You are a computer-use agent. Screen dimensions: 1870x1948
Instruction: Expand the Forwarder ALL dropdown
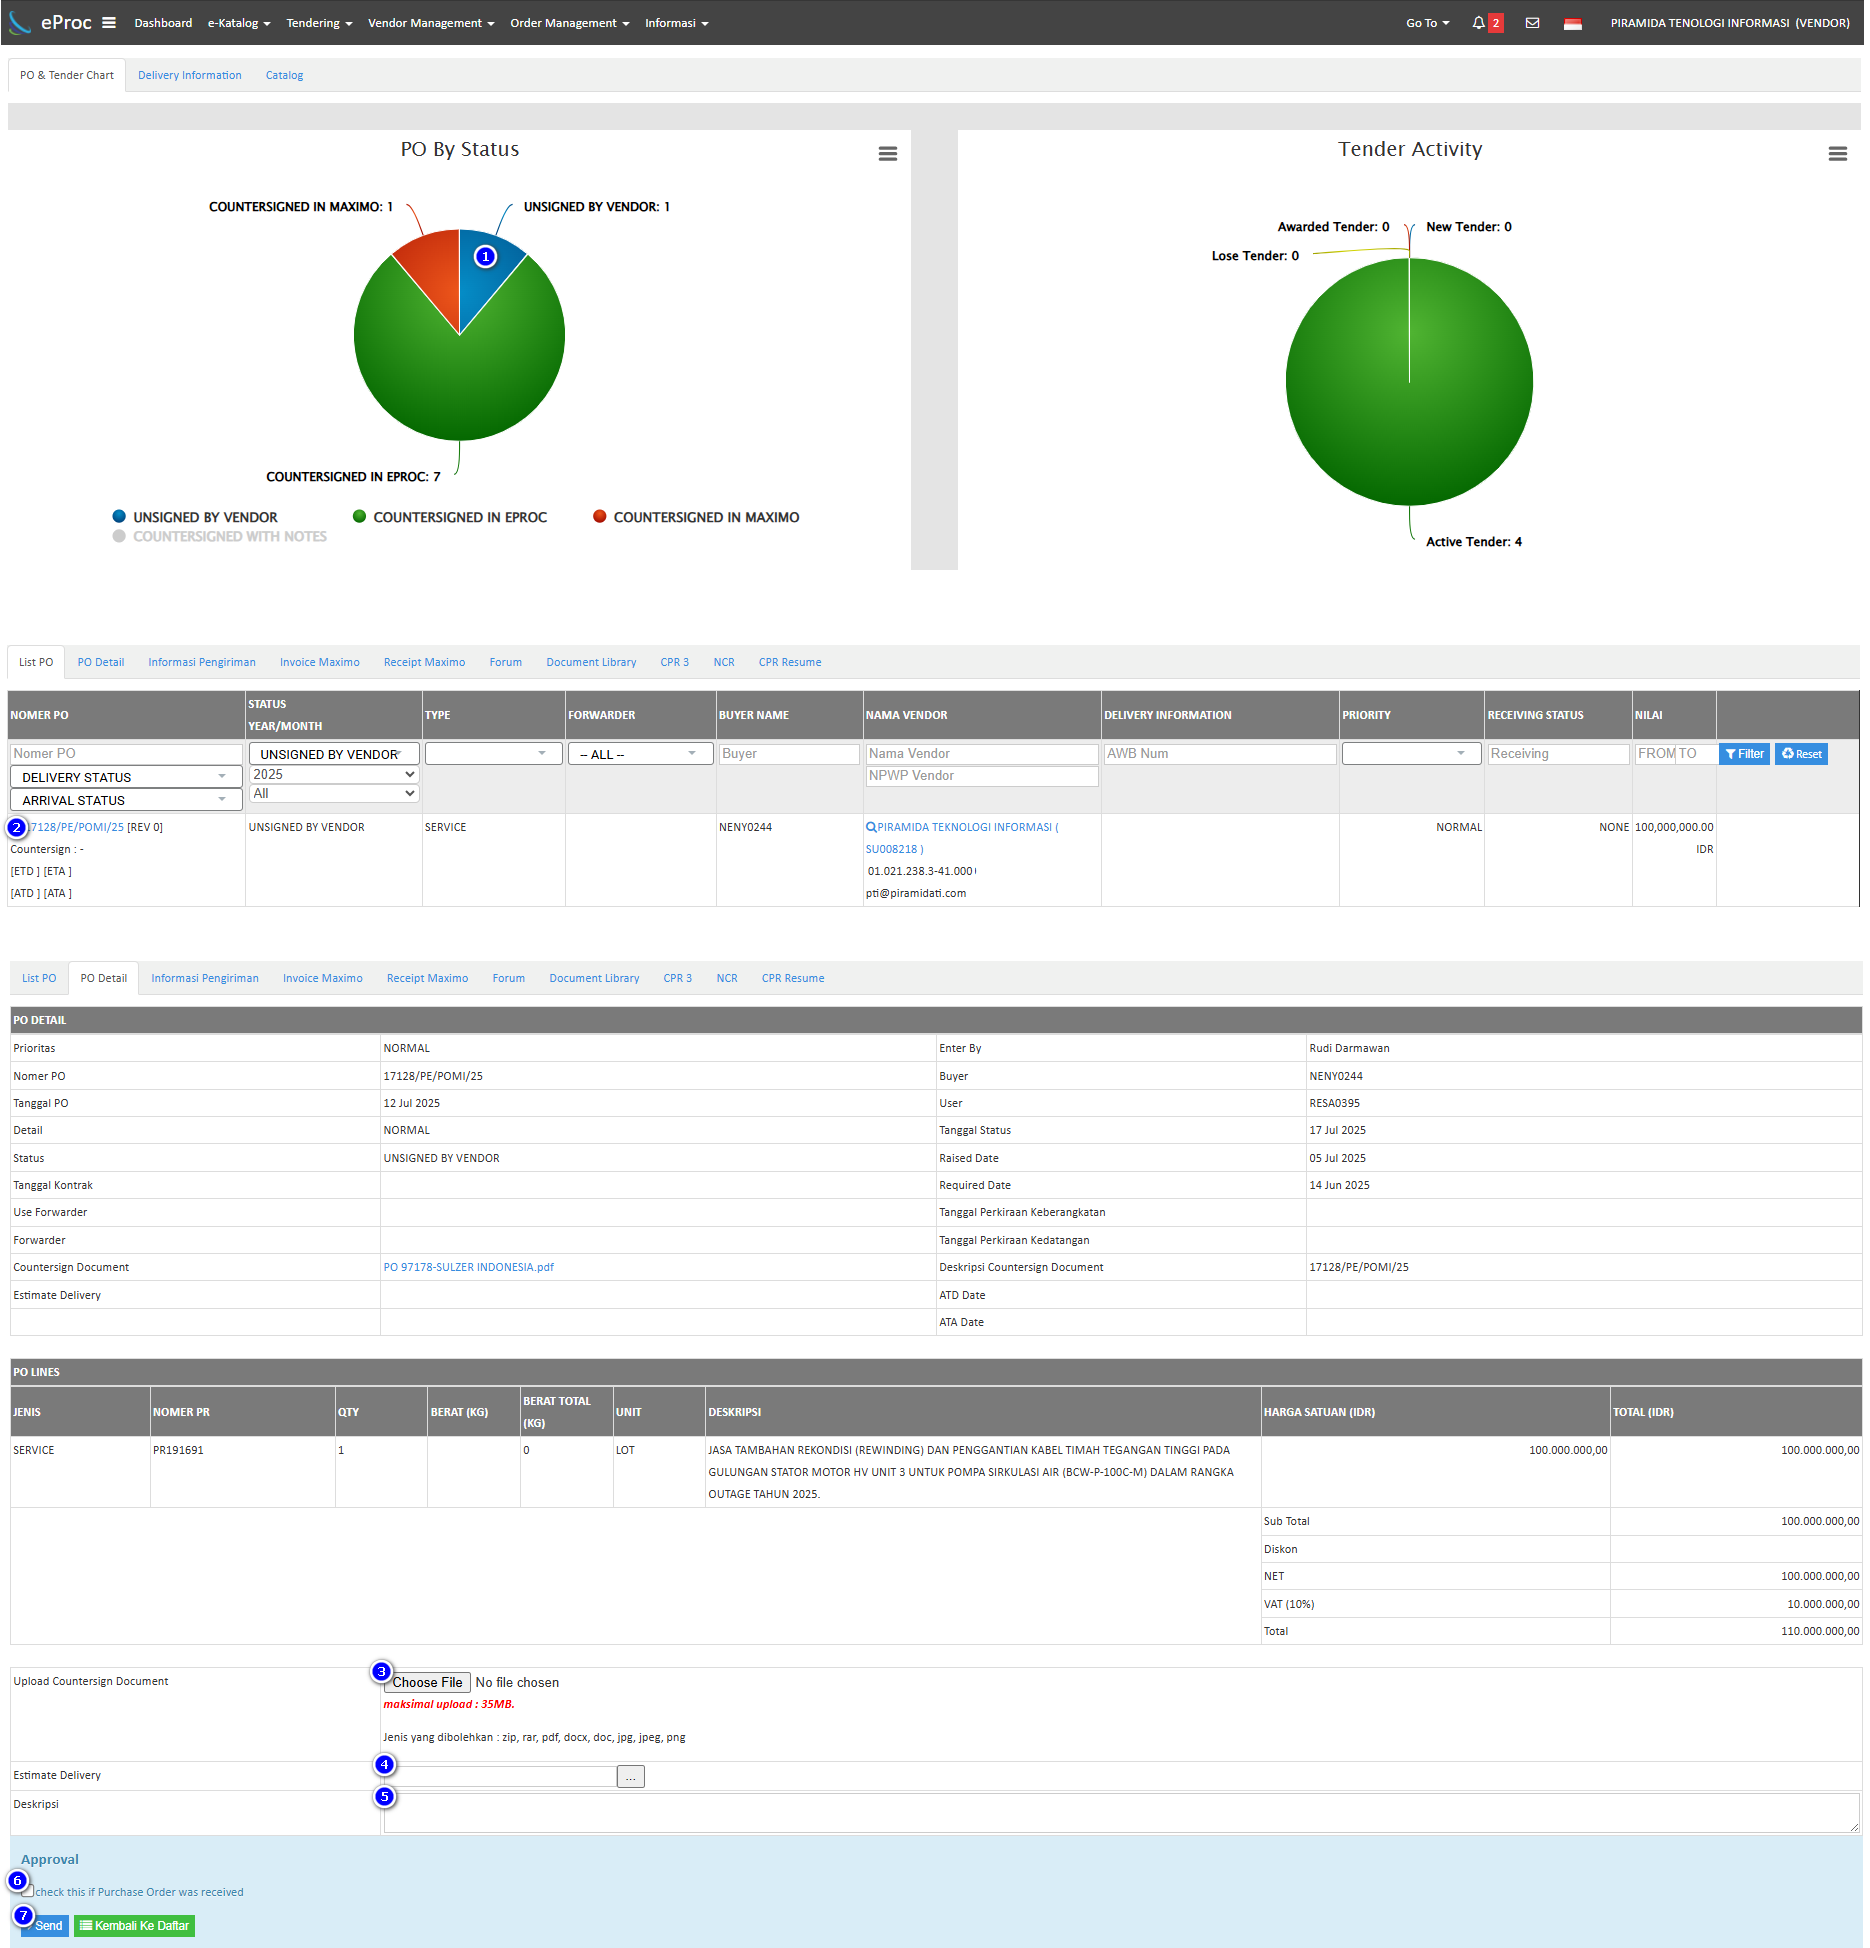pyautogui.click(x=639, y=754)
